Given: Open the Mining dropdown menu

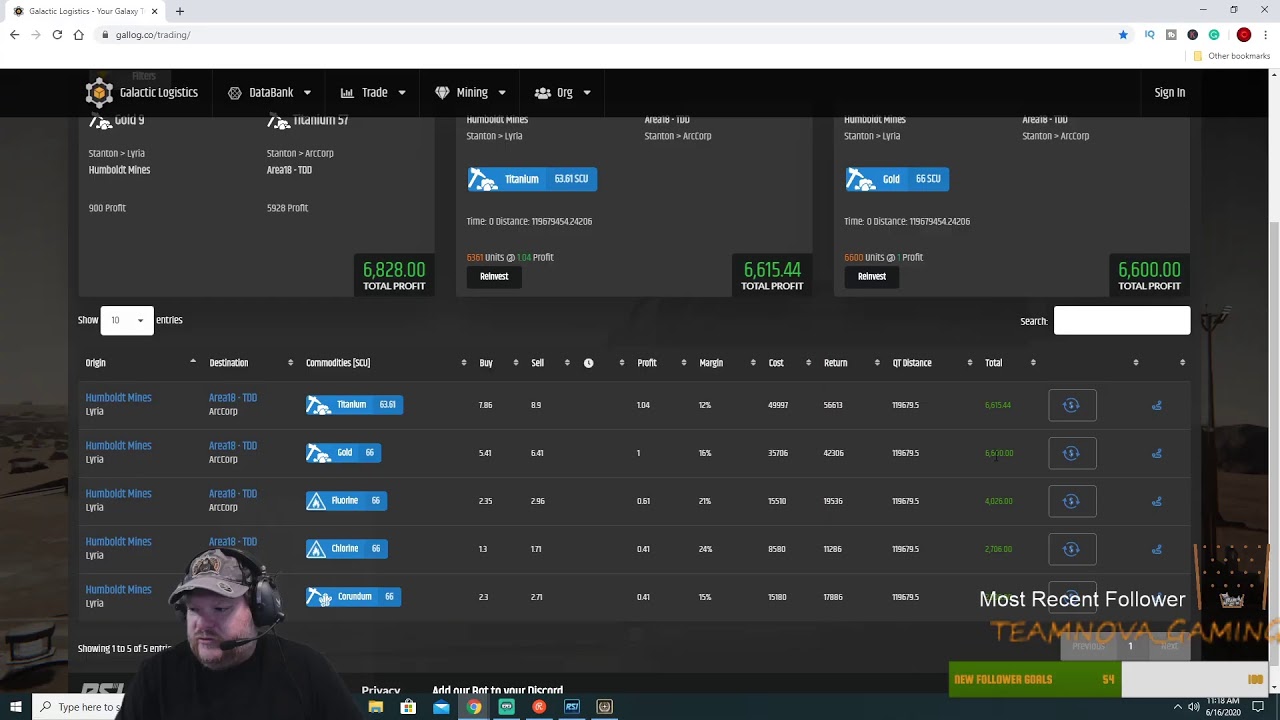Looking at the screenshot, I should point(470,93).
